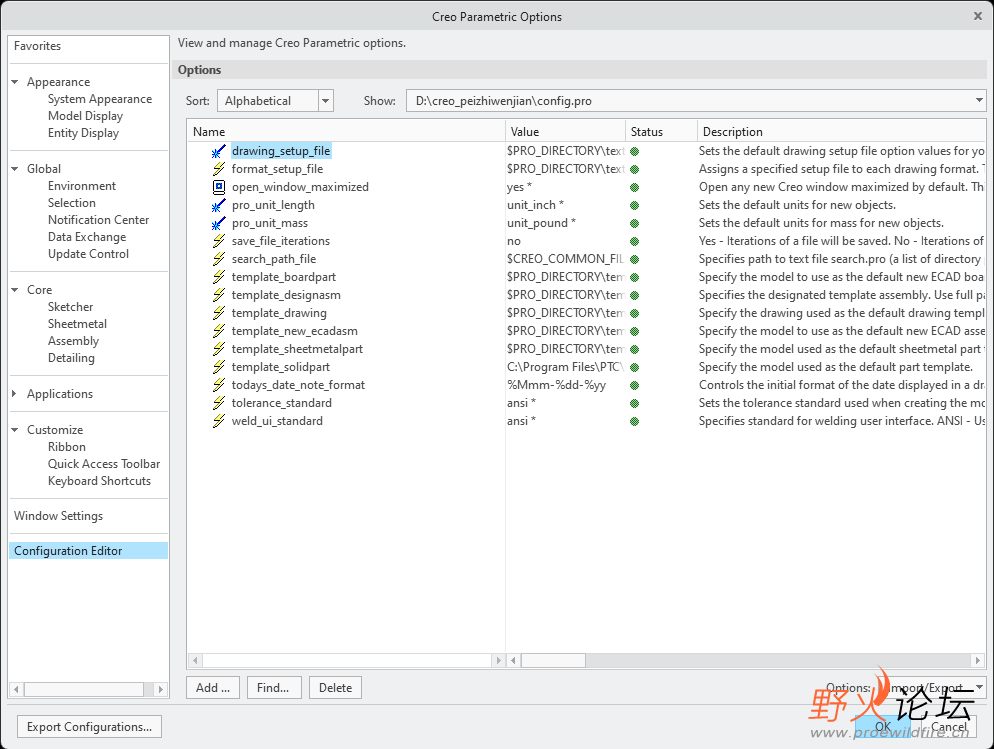Click the green status dot for template_solidpart
The image size is (994, 749).
pyautogui.click(x=634, y=368)
